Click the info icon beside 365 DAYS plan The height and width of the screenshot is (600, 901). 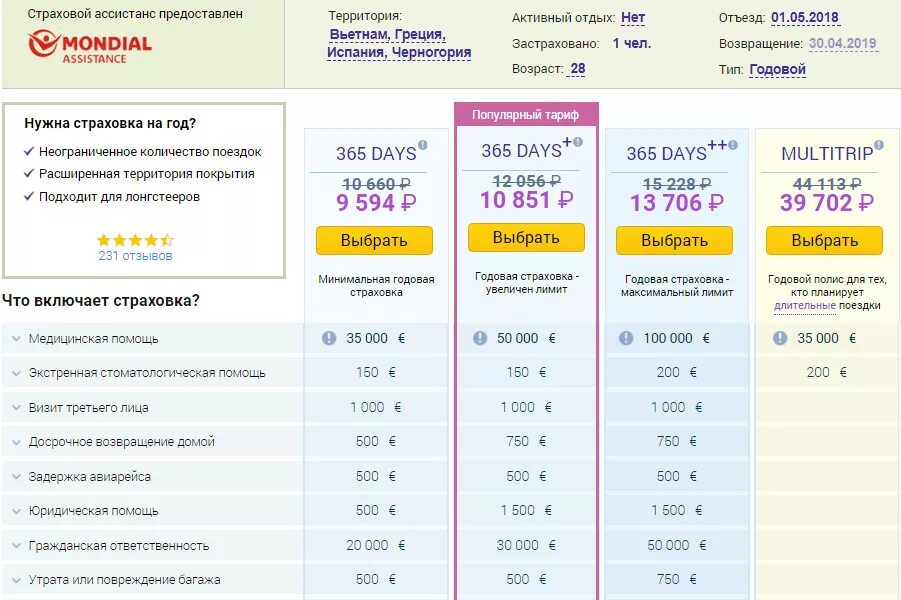(423, 145)
